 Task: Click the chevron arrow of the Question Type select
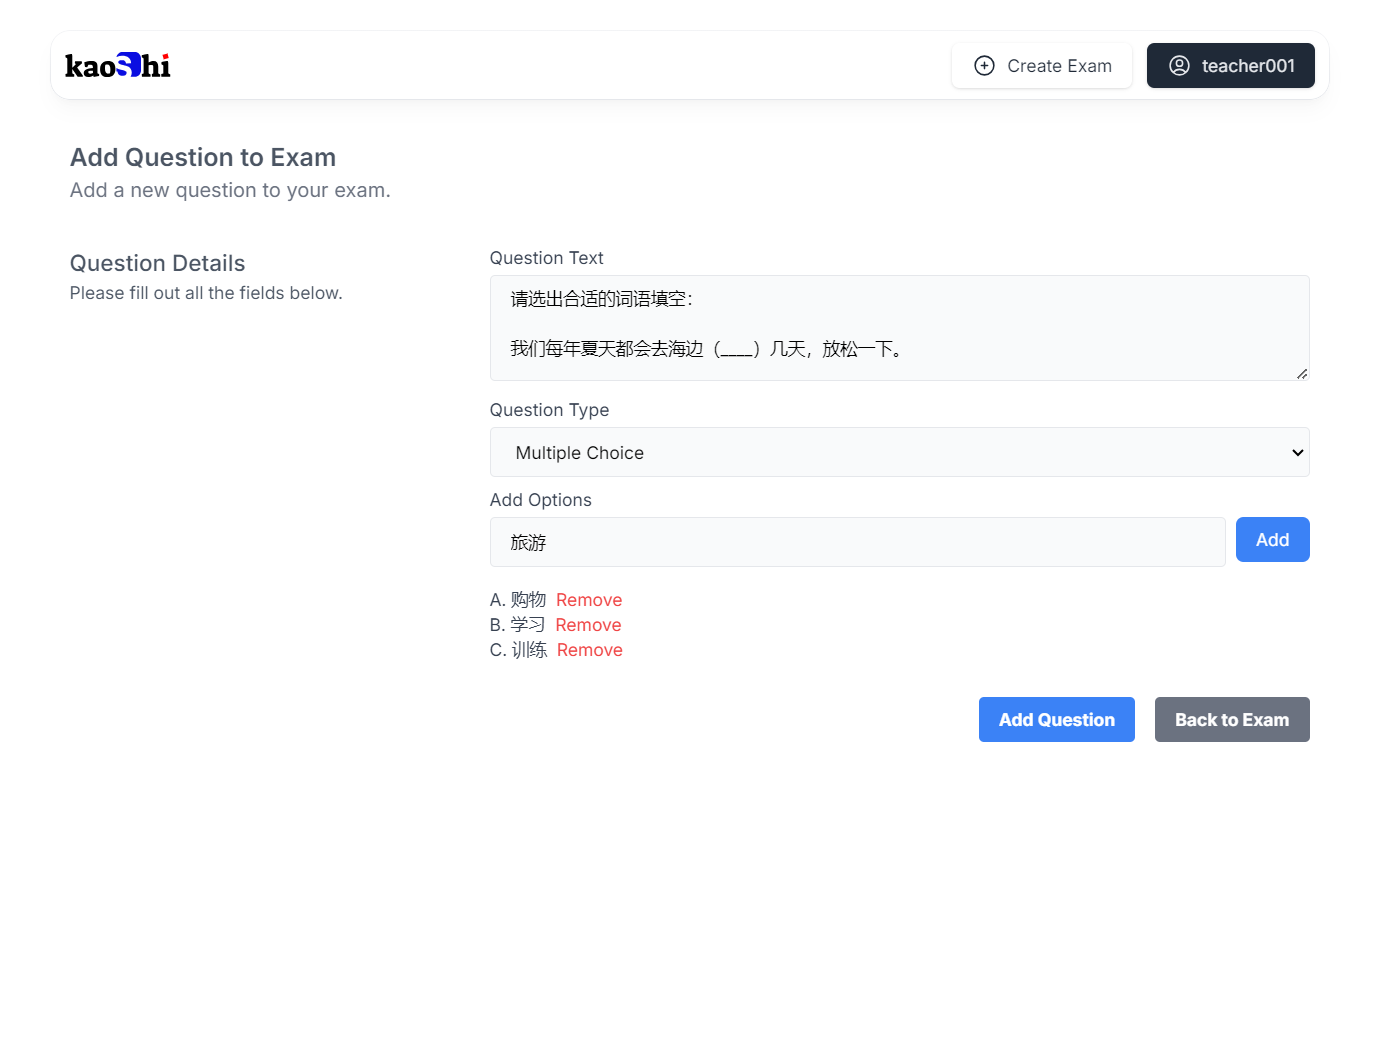[x=1297, y=453]
